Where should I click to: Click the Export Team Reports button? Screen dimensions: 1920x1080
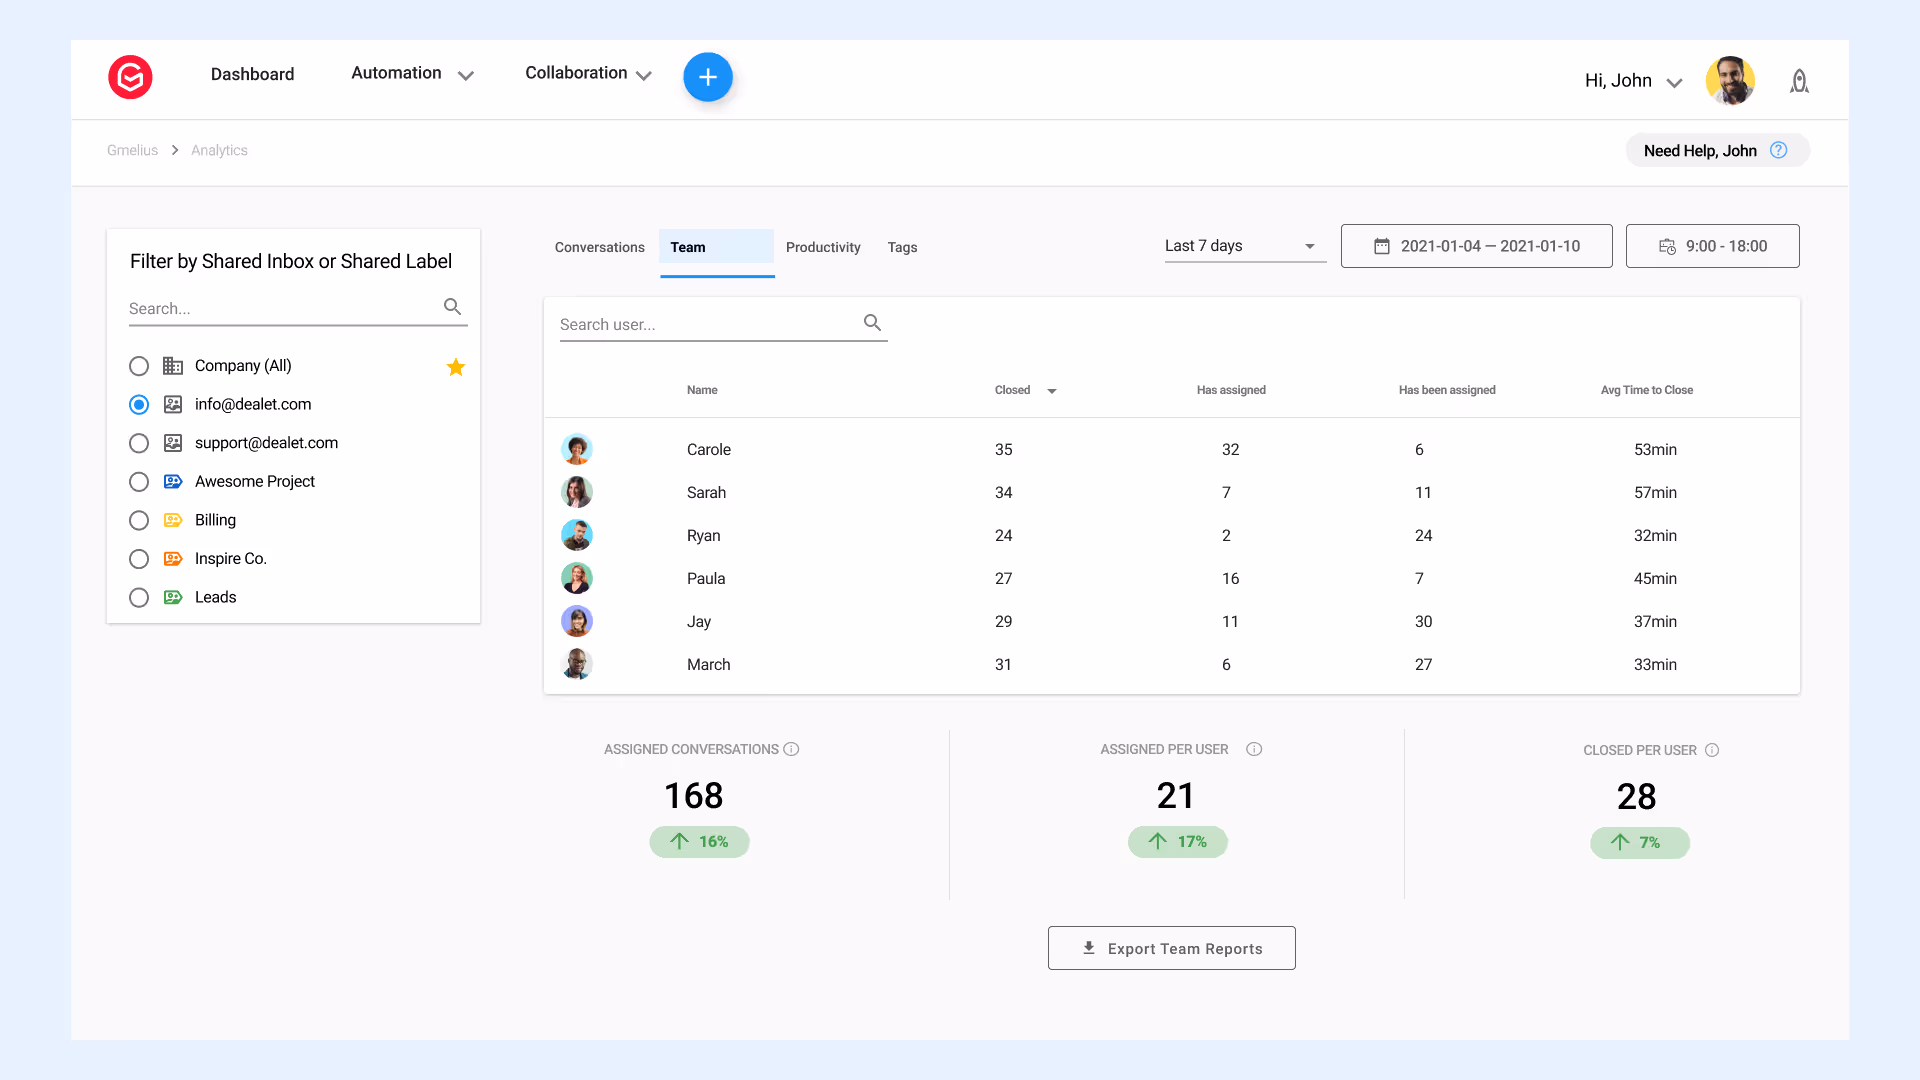coord(1171,948)
